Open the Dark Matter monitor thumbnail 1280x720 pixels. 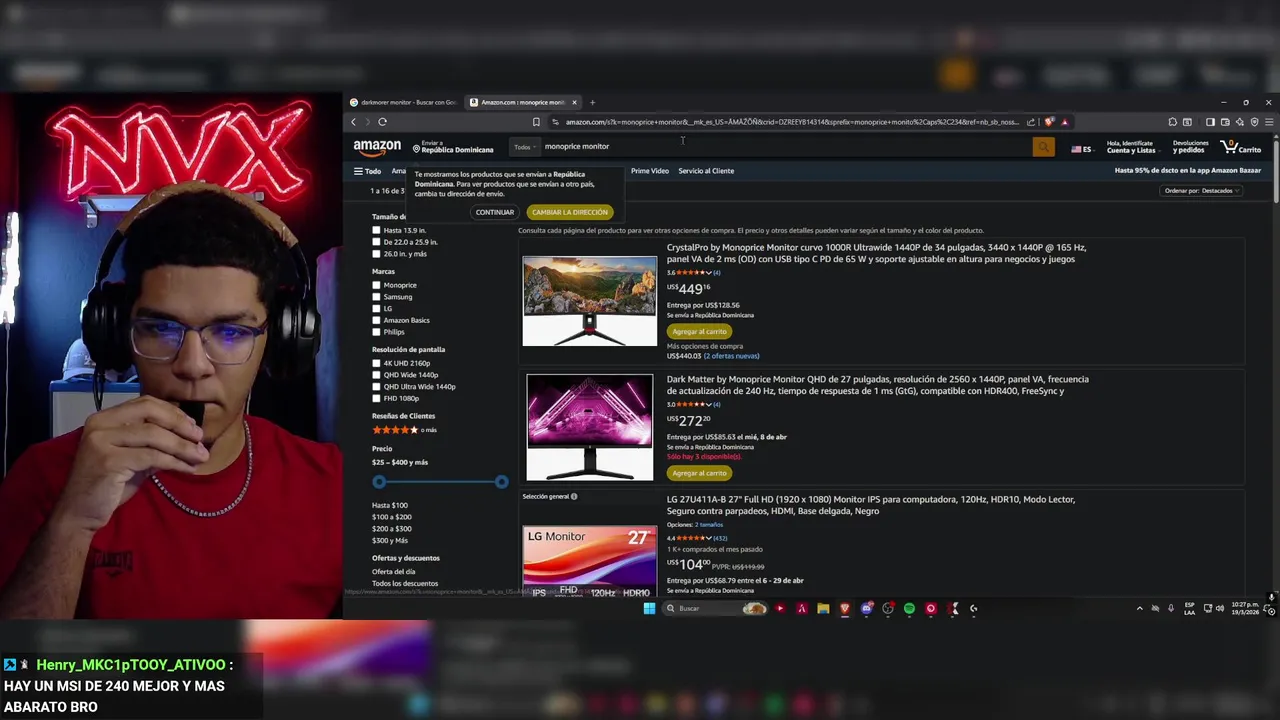(x=590, y=427)
